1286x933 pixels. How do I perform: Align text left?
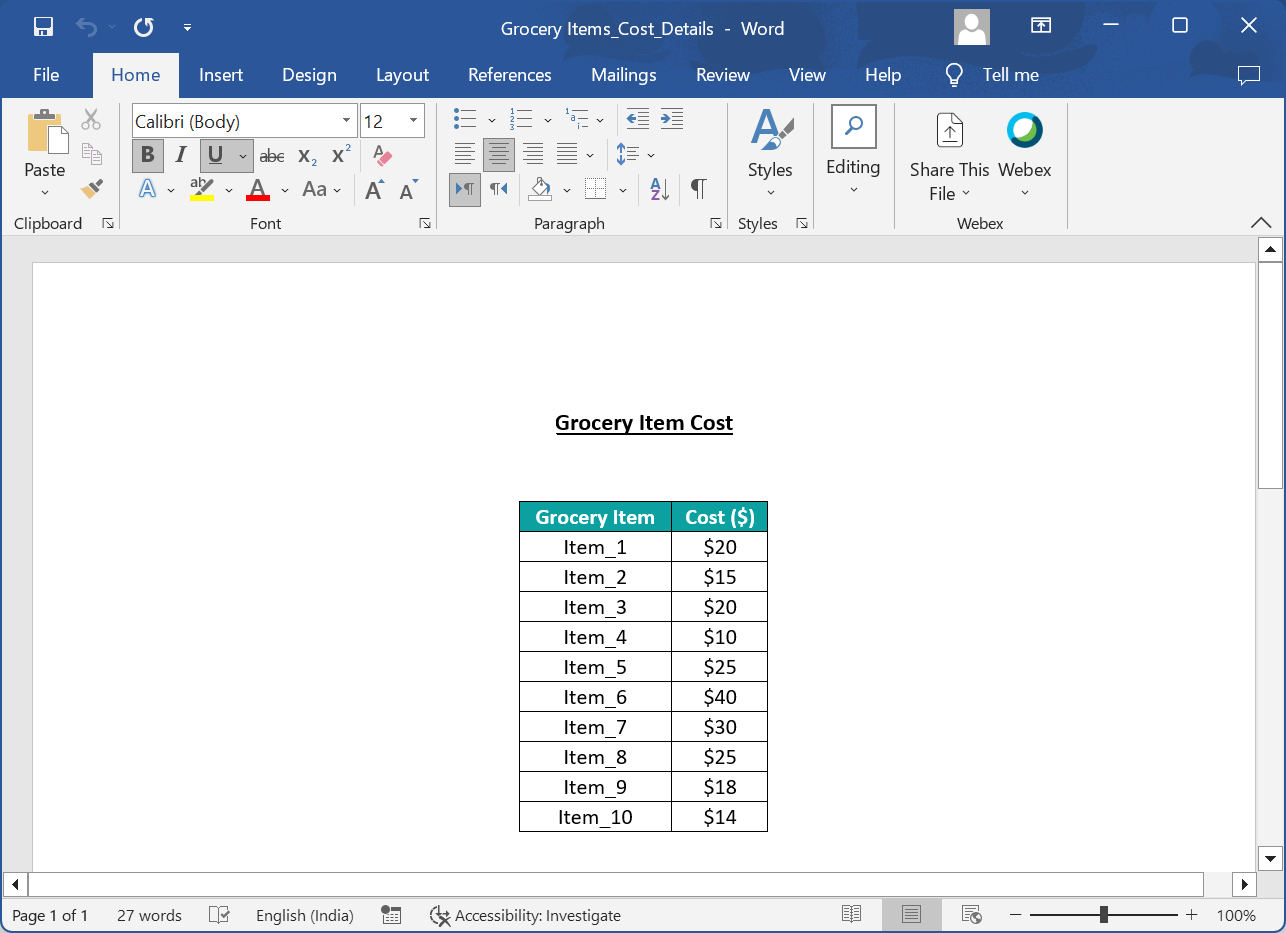click(465, 155)
